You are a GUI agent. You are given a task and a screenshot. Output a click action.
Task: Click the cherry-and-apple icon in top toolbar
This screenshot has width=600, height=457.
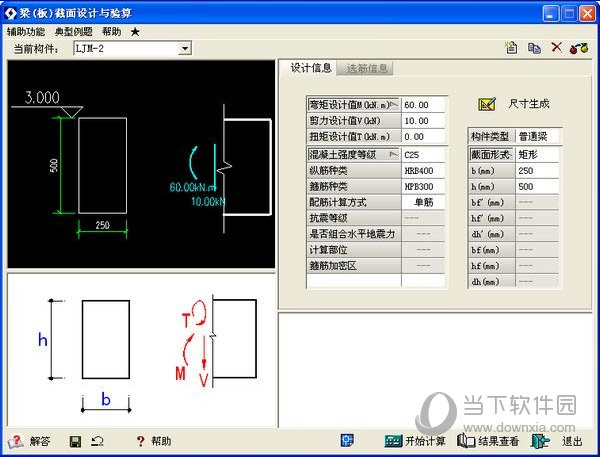pos(578,48)
